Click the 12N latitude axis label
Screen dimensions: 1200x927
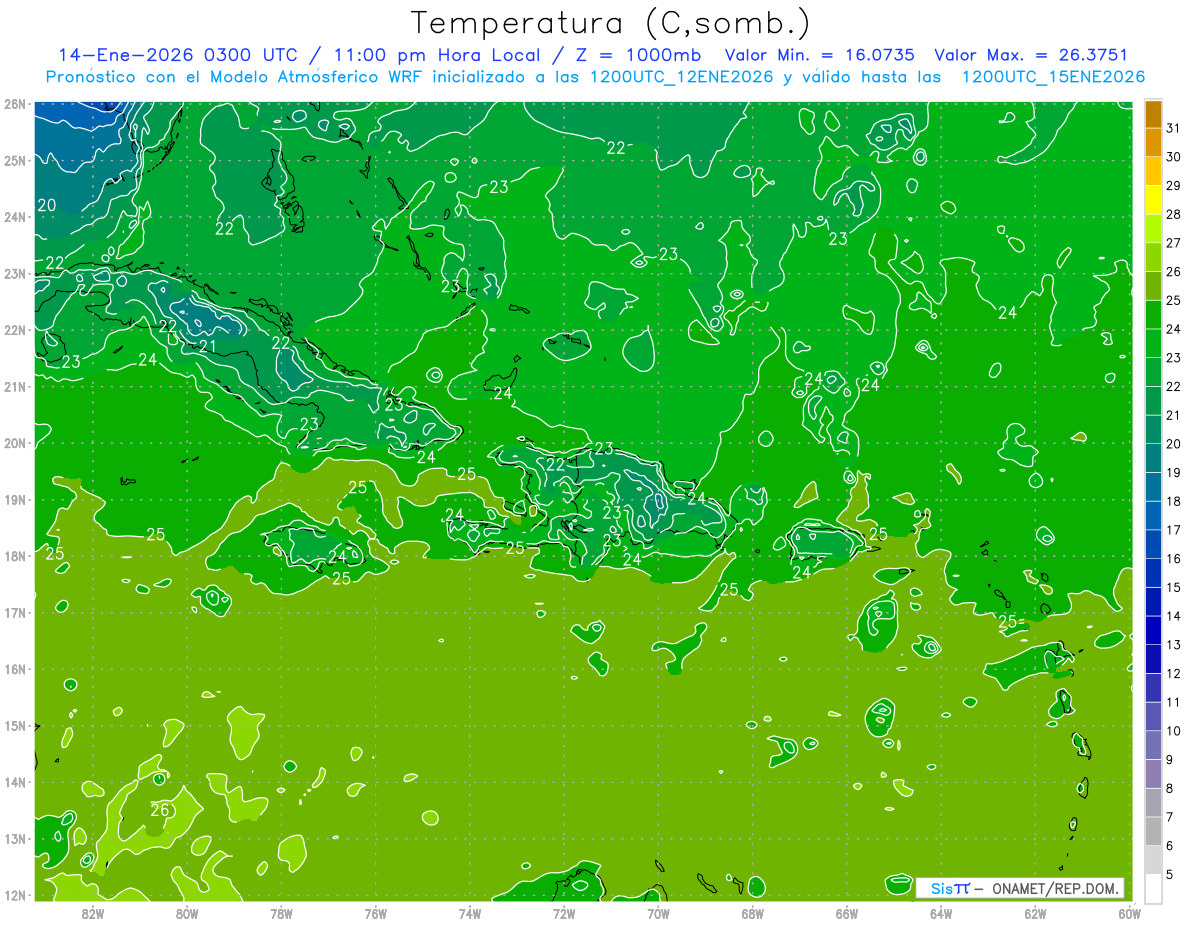coord(14,895)
